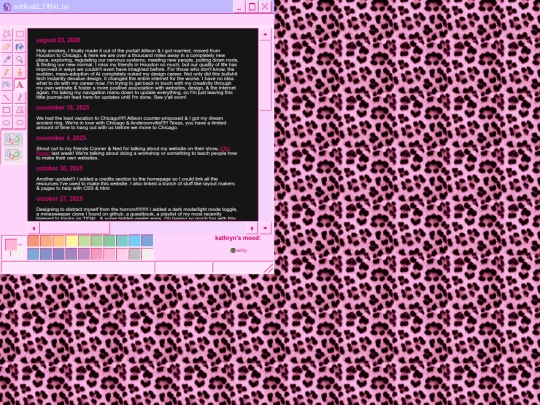Choose the Fill With Color bucket tool
540x405 pixels.
[20, 47]
